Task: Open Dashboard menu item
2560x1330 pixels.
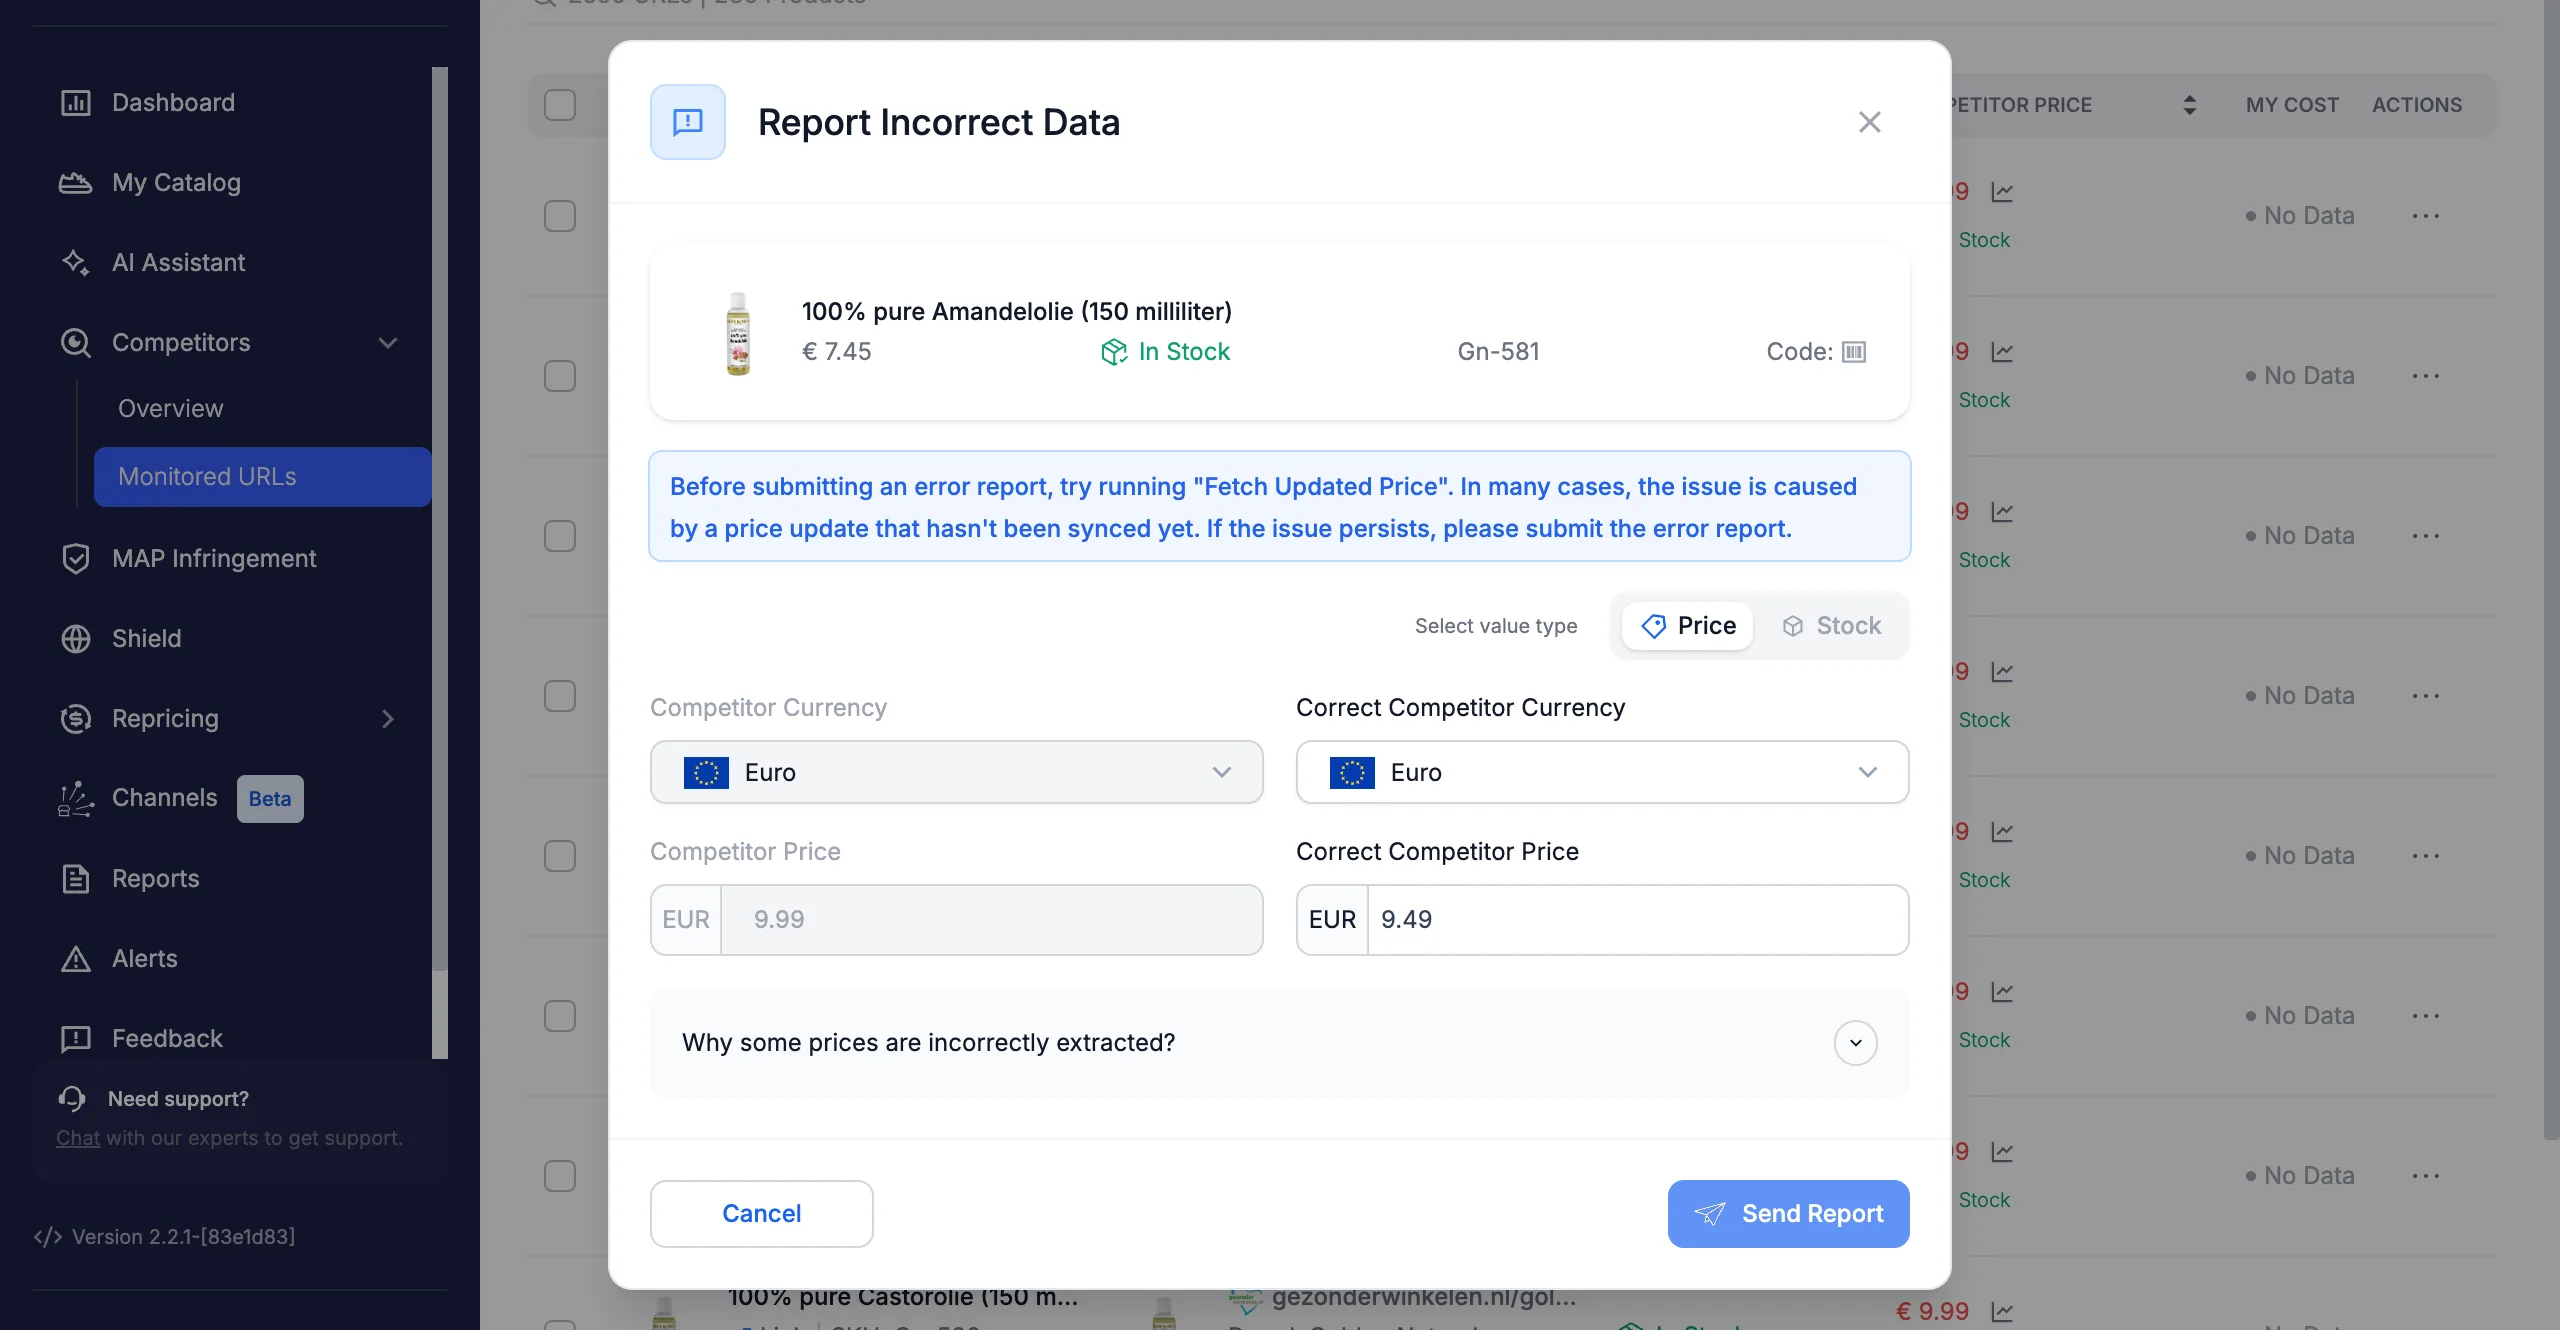Action: coord(173,102)
